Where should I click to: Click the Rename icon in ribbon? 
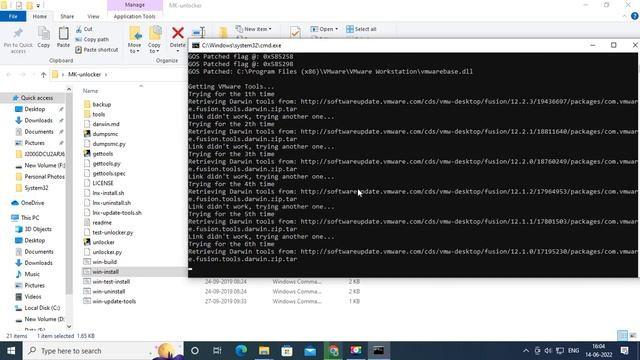pyautogui.click(x=198, y=32)
